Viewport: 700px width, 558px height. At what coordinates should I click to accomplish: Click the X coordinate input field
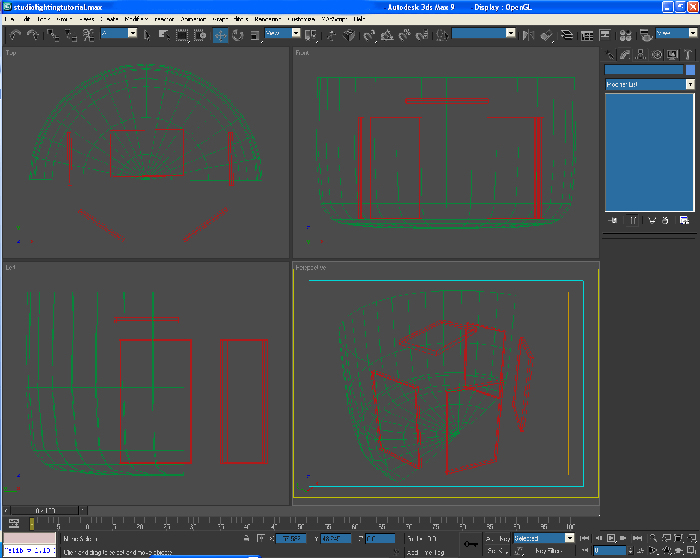(292, 538)
